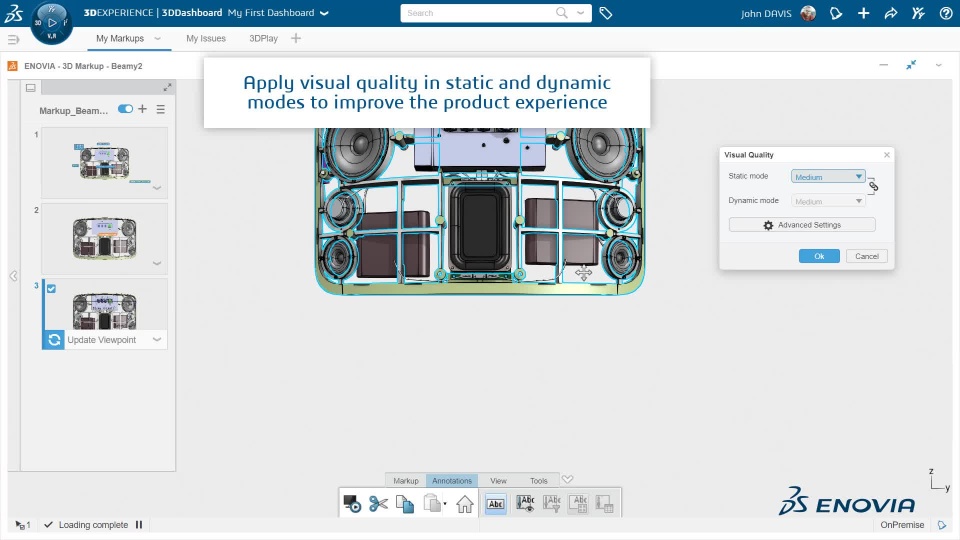
Task: Expand slide 1 options chevron
Action: click(157, 188)
